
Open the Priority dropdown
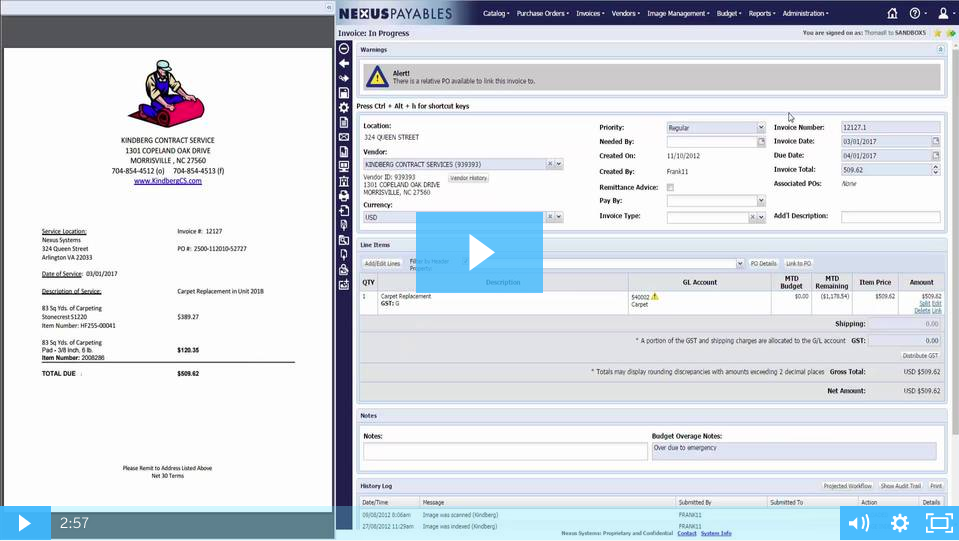(x=761, y=128)
